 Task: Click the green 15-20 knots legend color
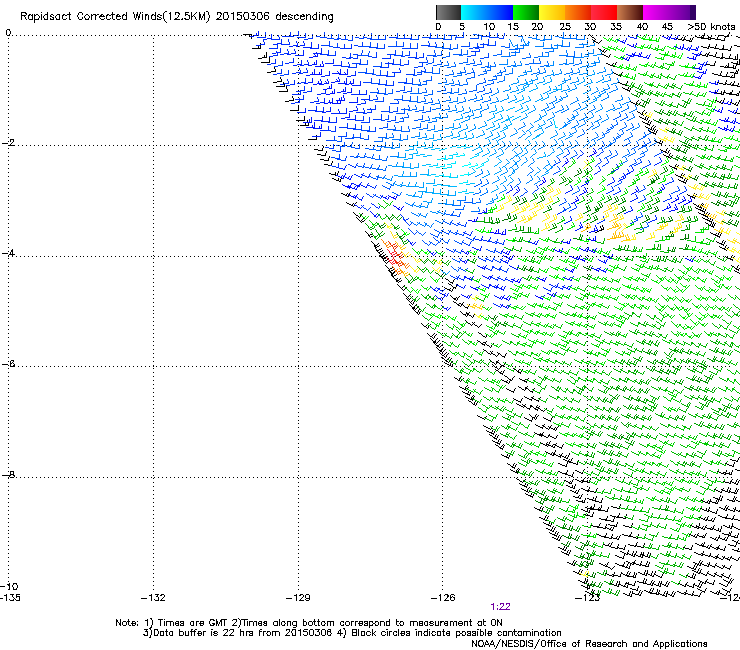526,12
